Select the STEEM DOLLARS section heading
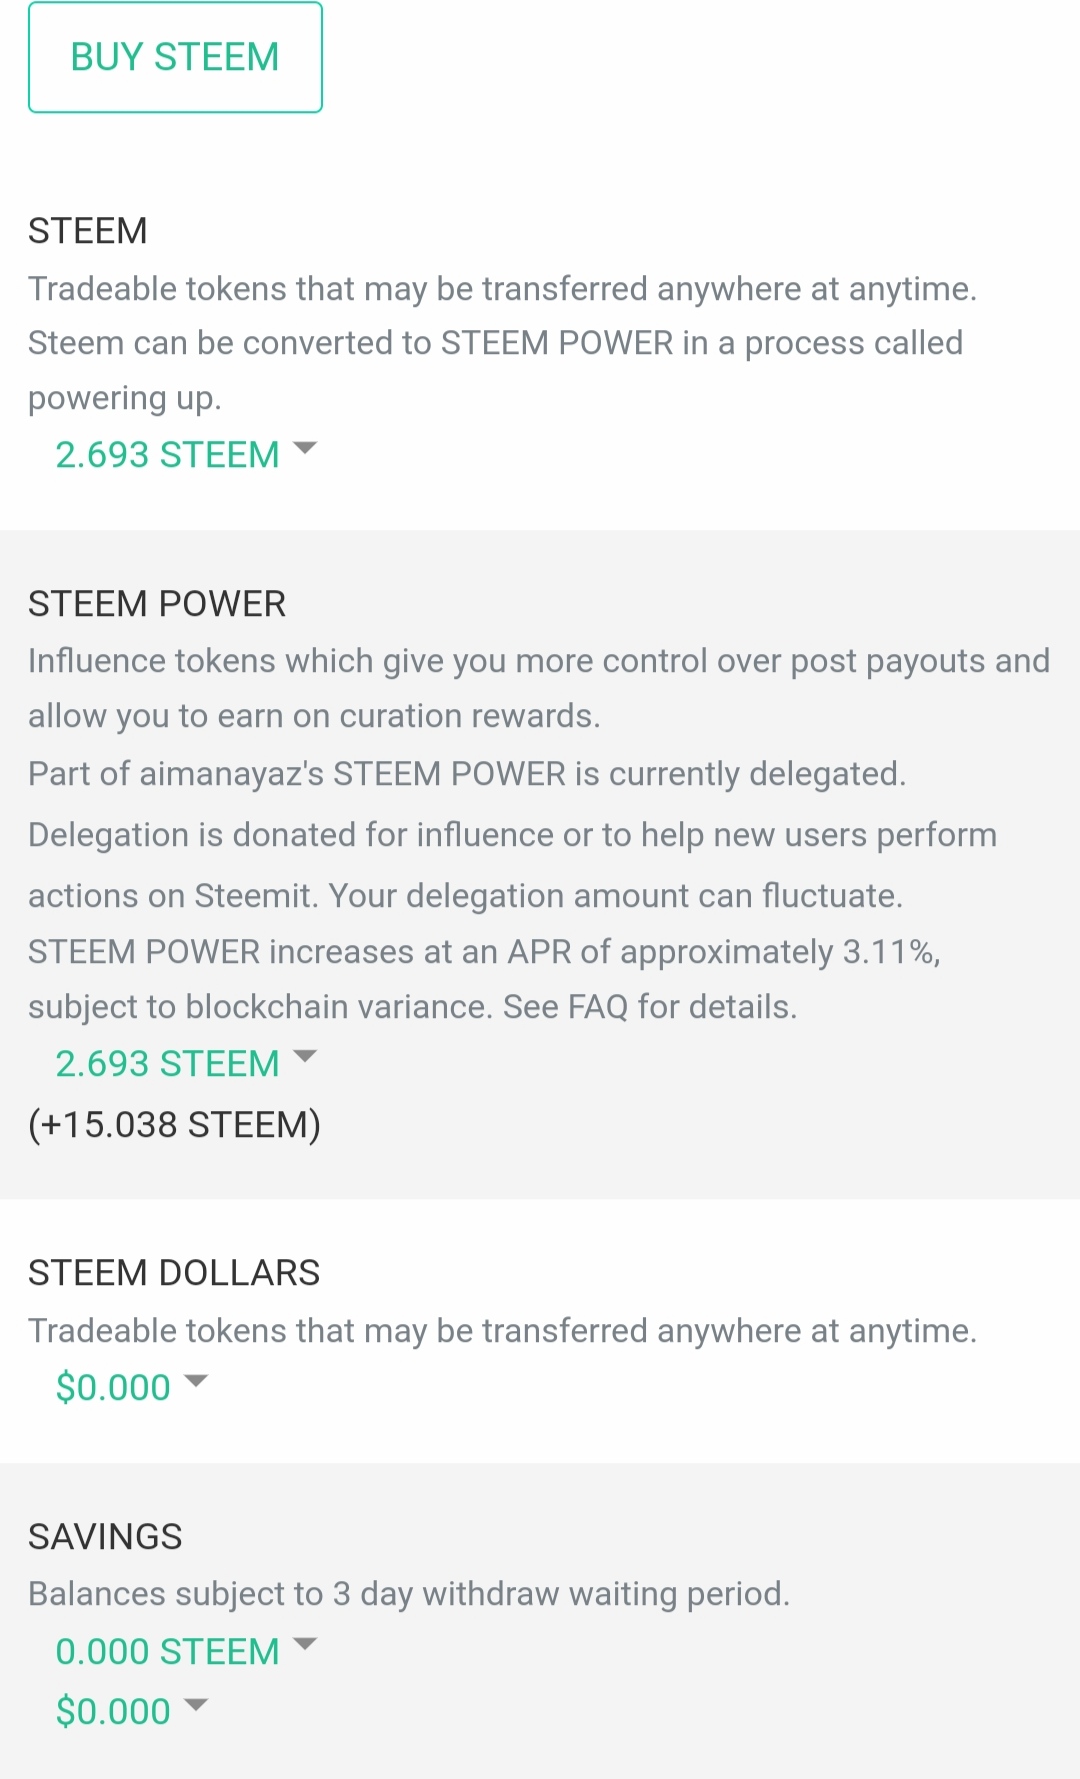 [x=174, y=1273]
